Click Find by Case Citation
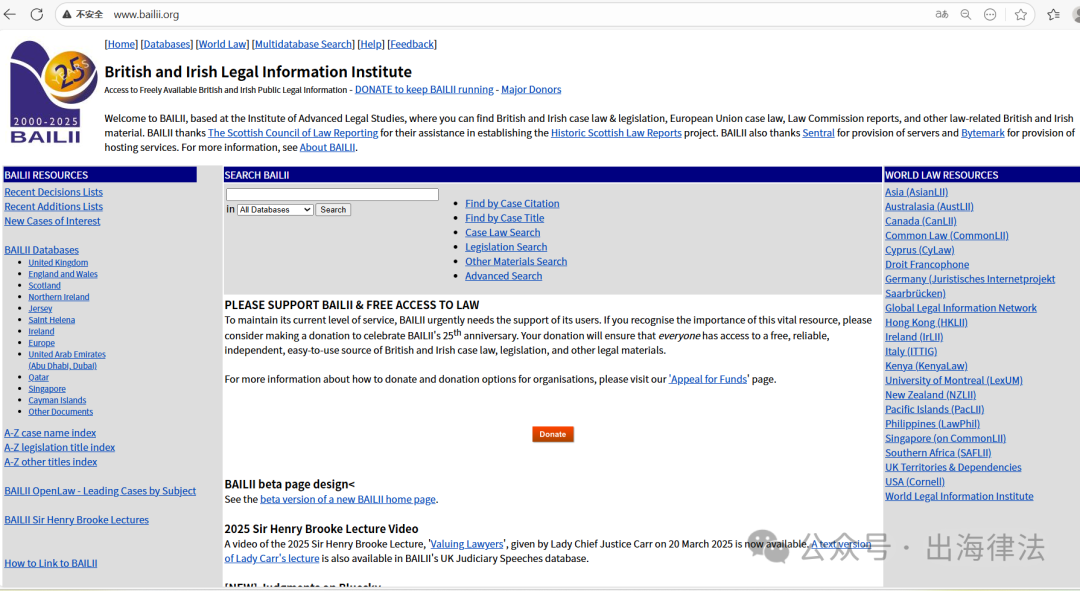This screenshot has height=591, width=1080. click(512, 204)
